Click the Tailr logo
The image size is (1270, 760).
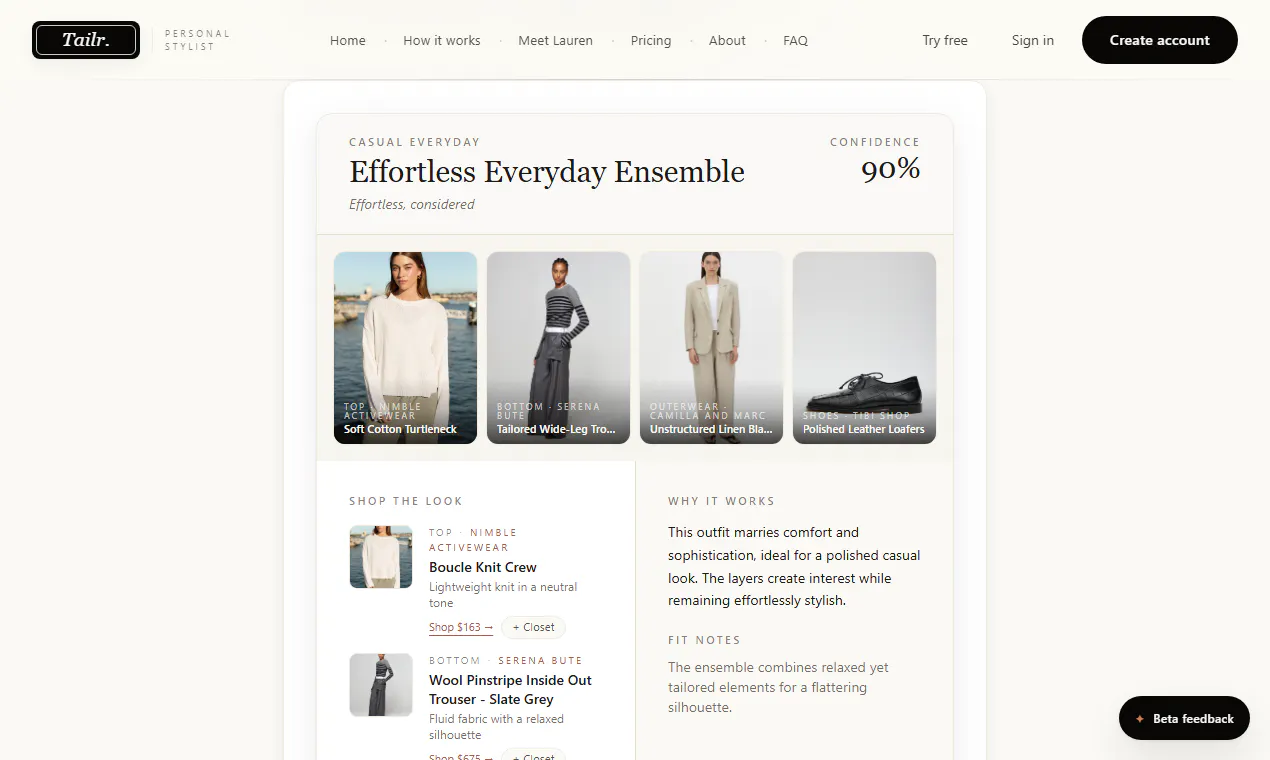(x=86, y=40)
